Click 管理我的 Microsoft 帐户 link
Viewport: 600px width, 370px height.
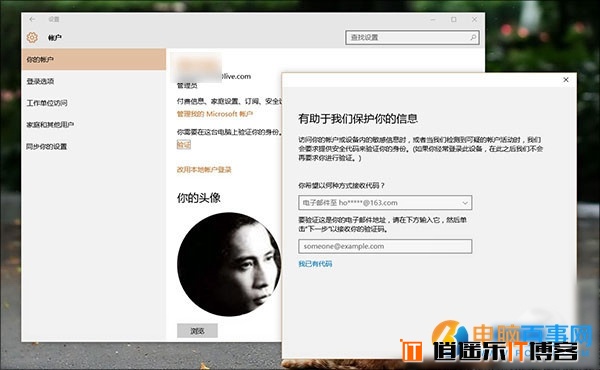215,114
